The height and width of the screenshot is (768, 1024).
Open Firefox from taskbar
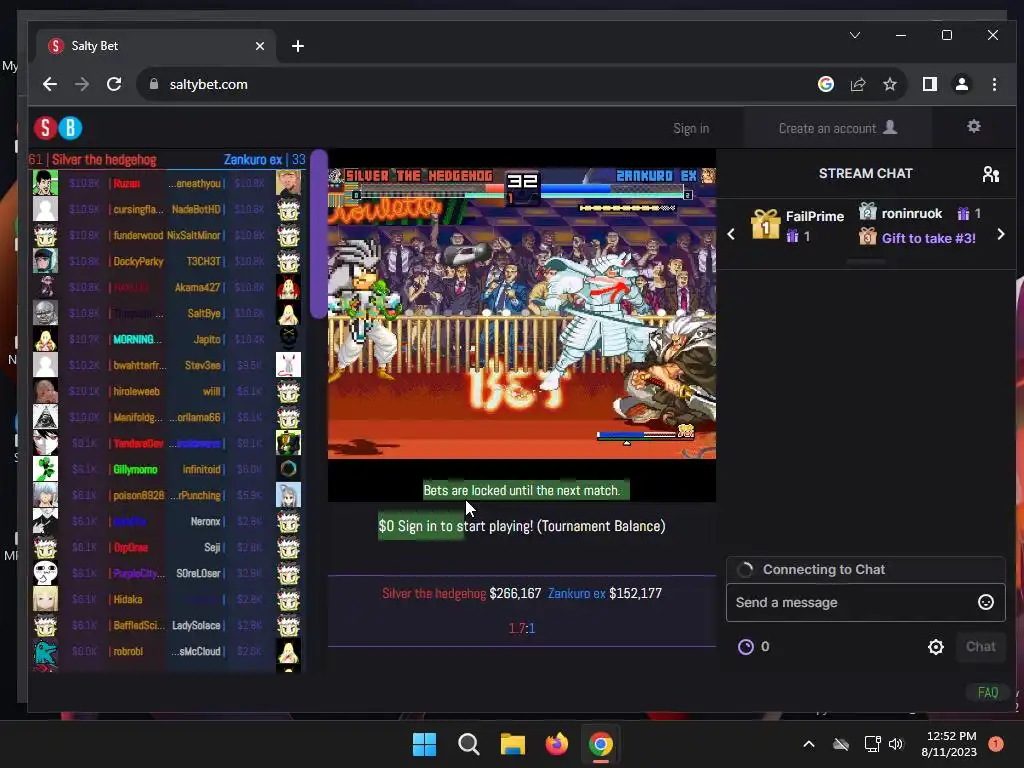pos(556,744)
